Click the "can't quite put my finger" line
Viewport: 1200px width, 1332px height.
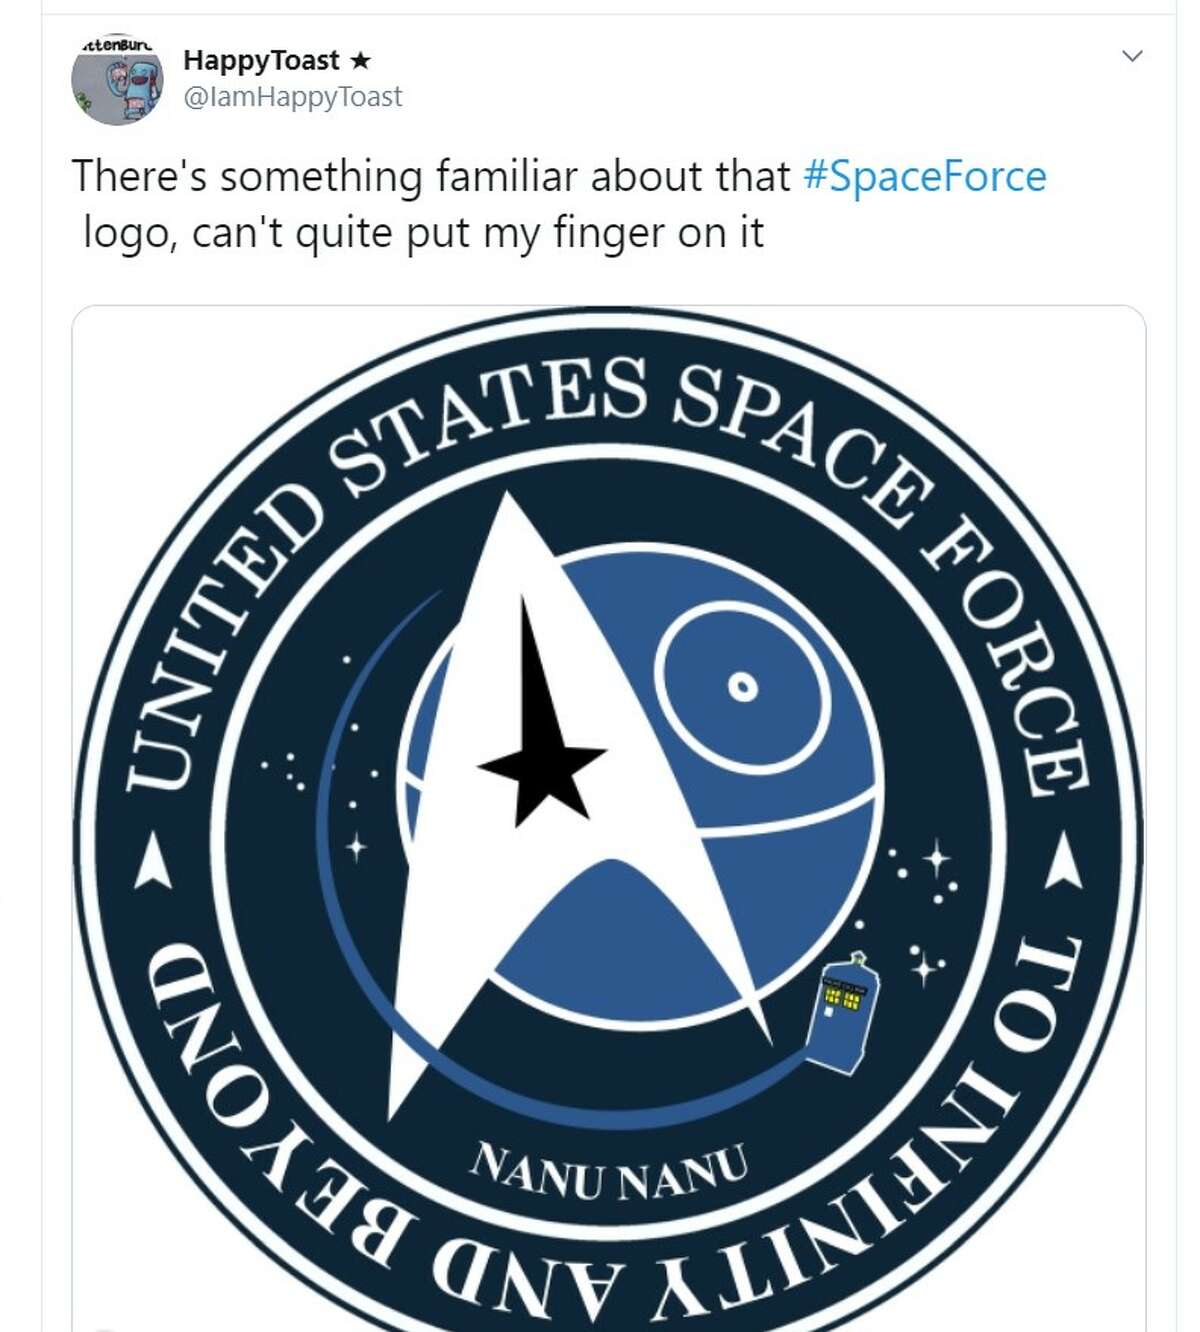pos(420,232)
